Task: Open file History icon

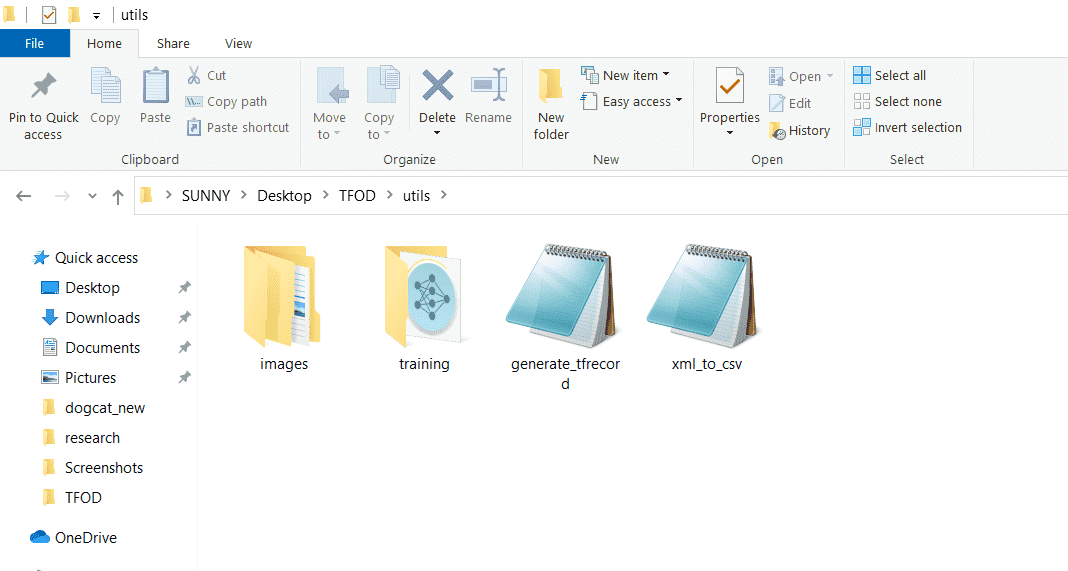Action: pos(777,130)
